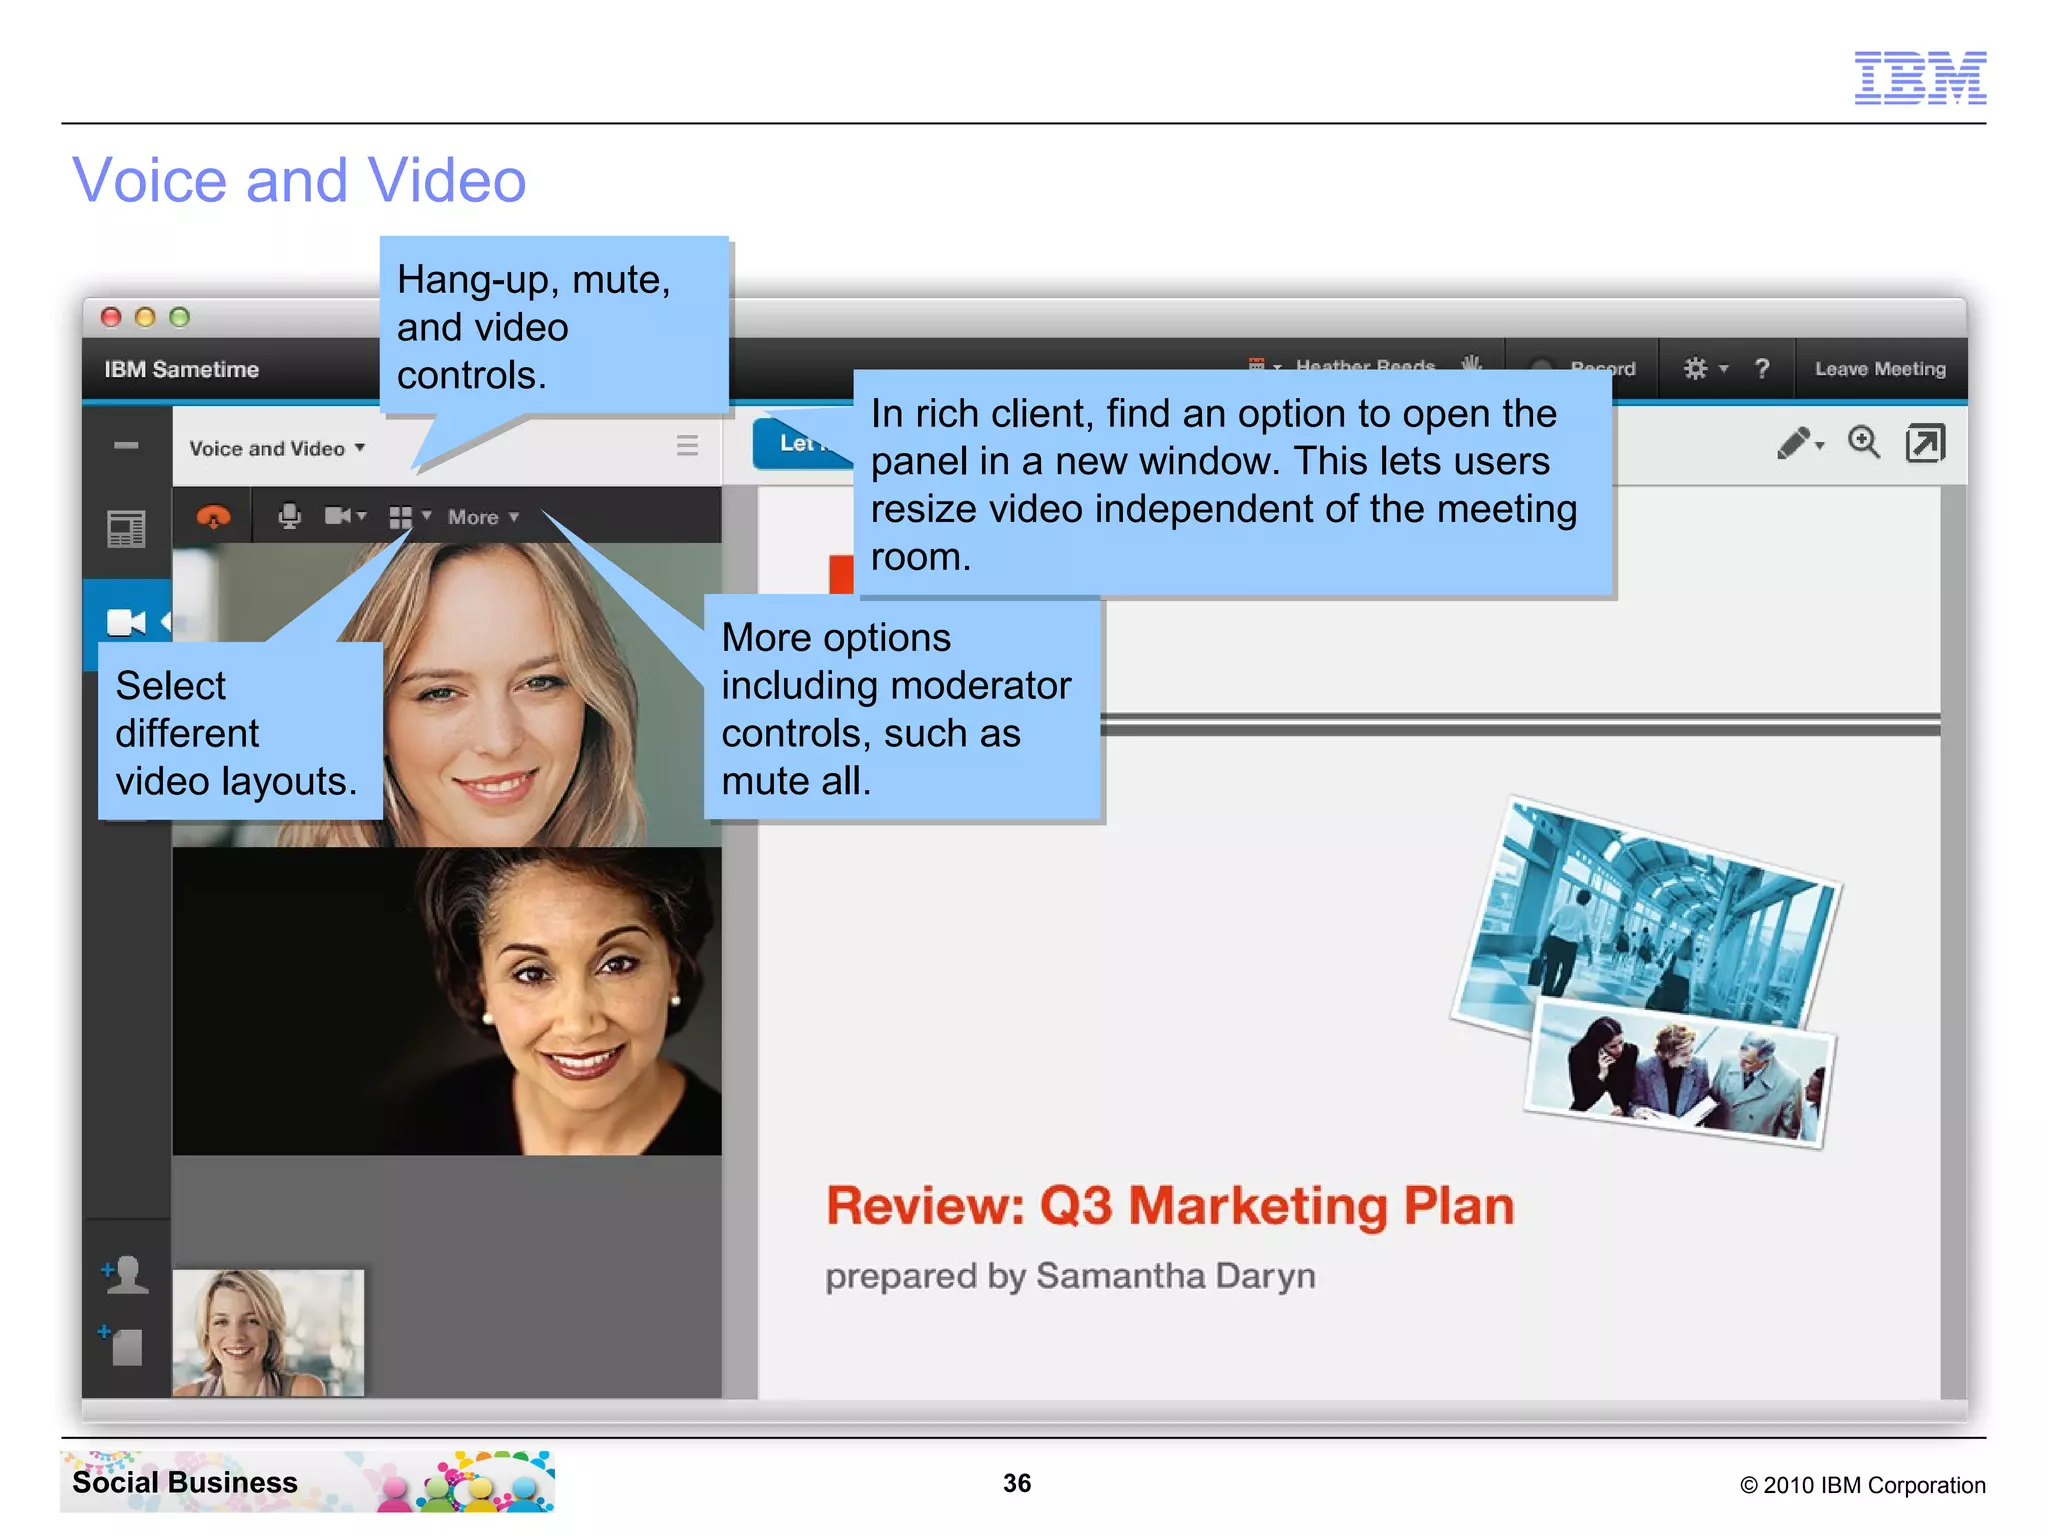Open the More options dropdown

coord(483,517)
